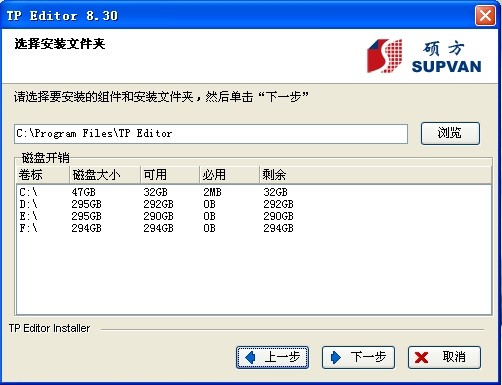Screen dimensions: 502x385
Task: Click the 磁盘大小 column header
Action: pyautogui.click(x=105, y=175)
